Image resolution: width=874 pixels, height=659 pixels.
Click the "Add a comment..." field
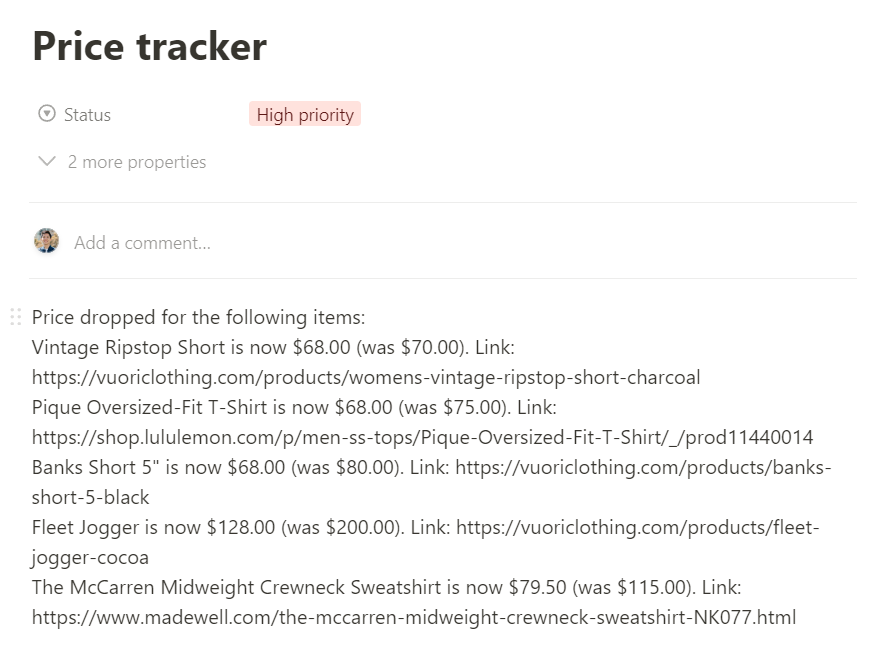(142, 242)
